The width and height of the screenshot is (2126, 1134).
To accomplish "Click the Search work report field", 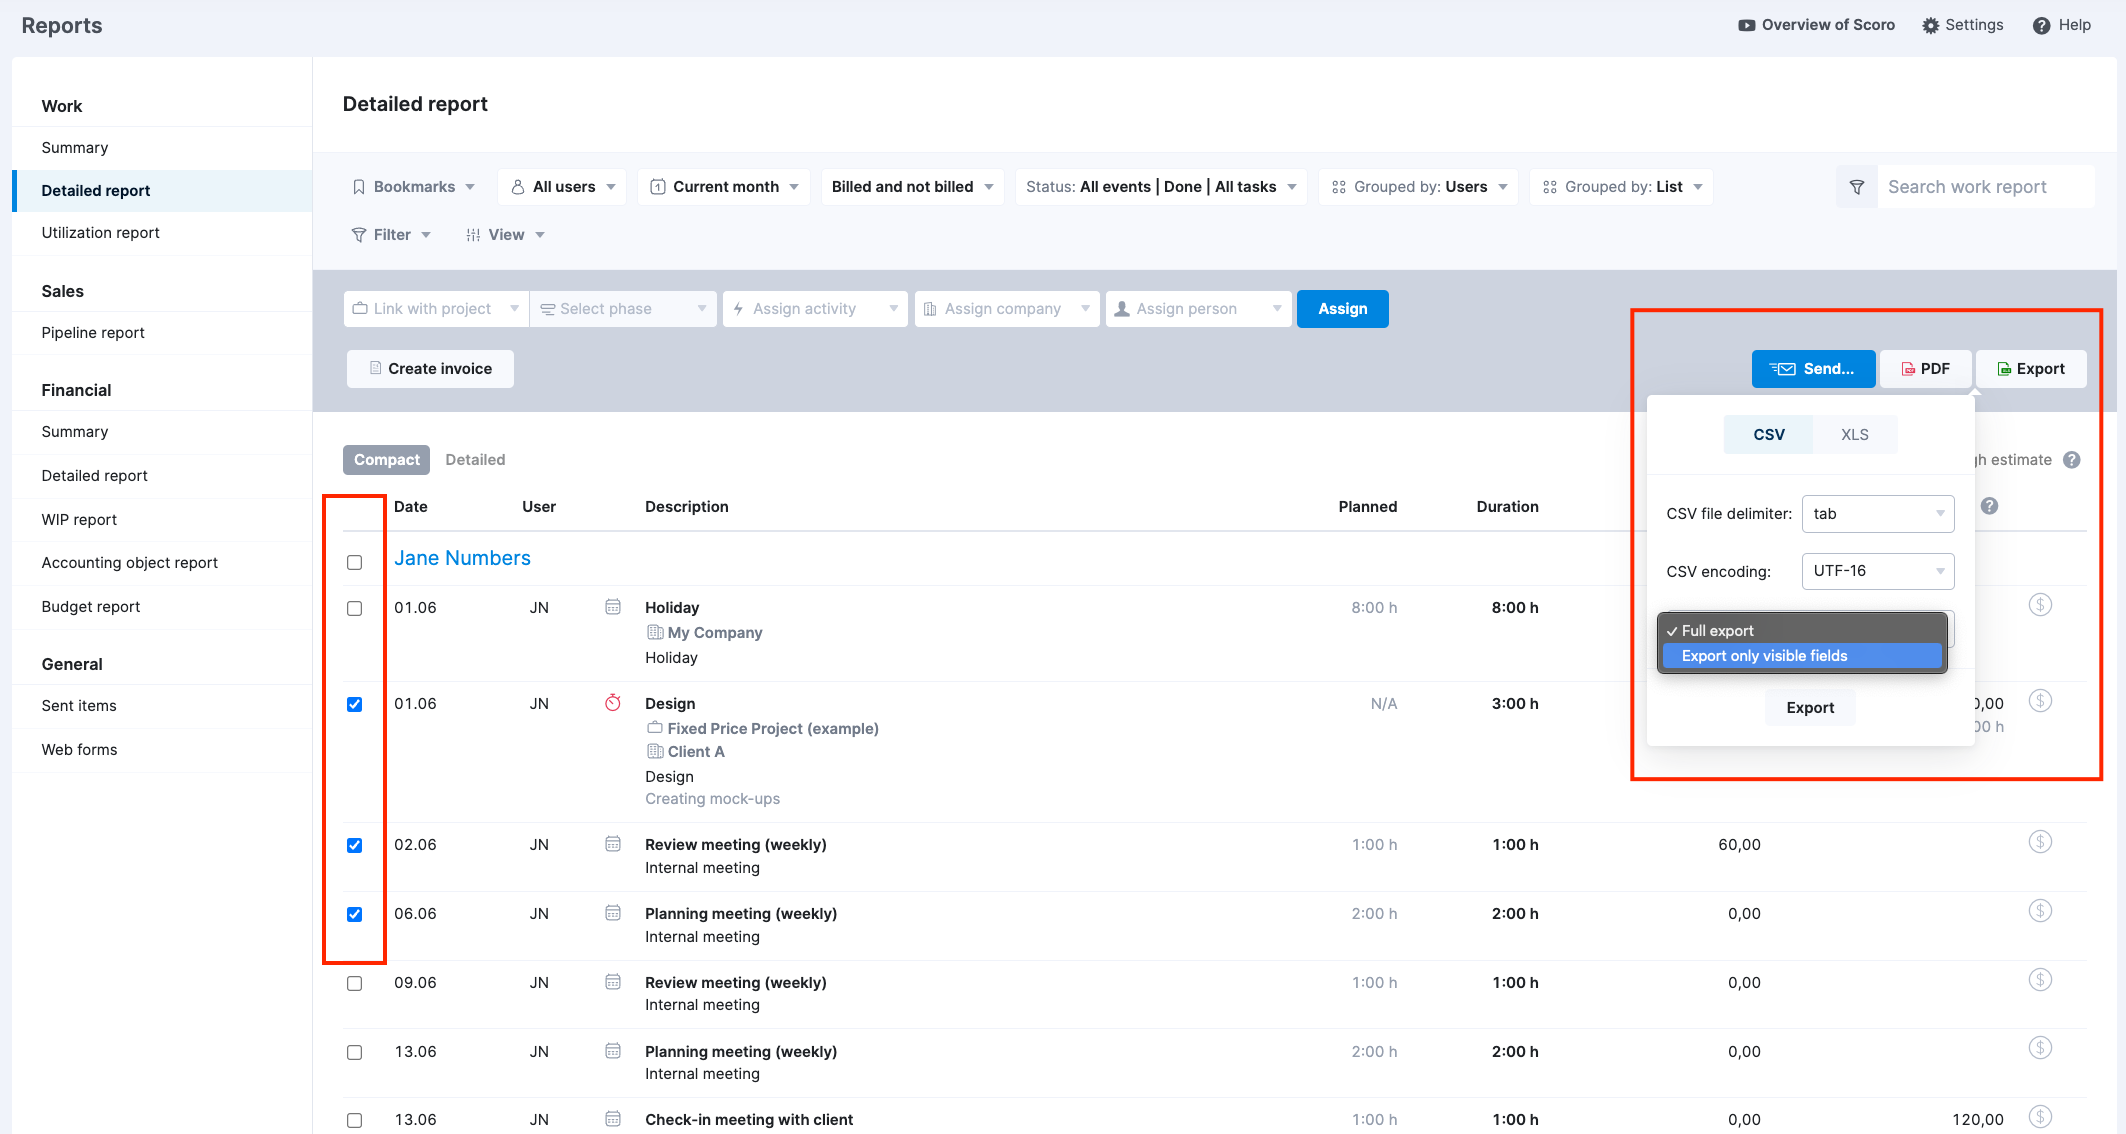I will coord(1985,187).
